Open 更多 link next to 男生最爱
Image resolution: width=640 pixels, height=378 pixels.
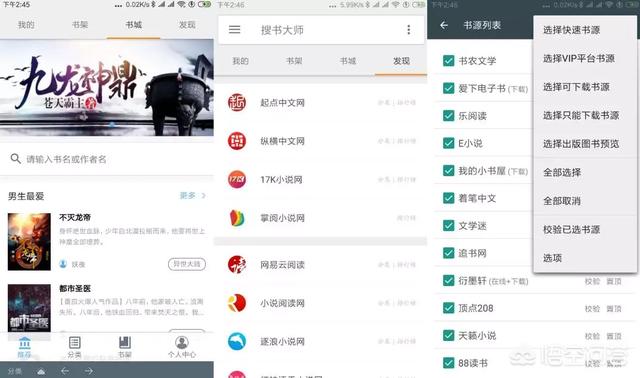[x=193, y=196]
